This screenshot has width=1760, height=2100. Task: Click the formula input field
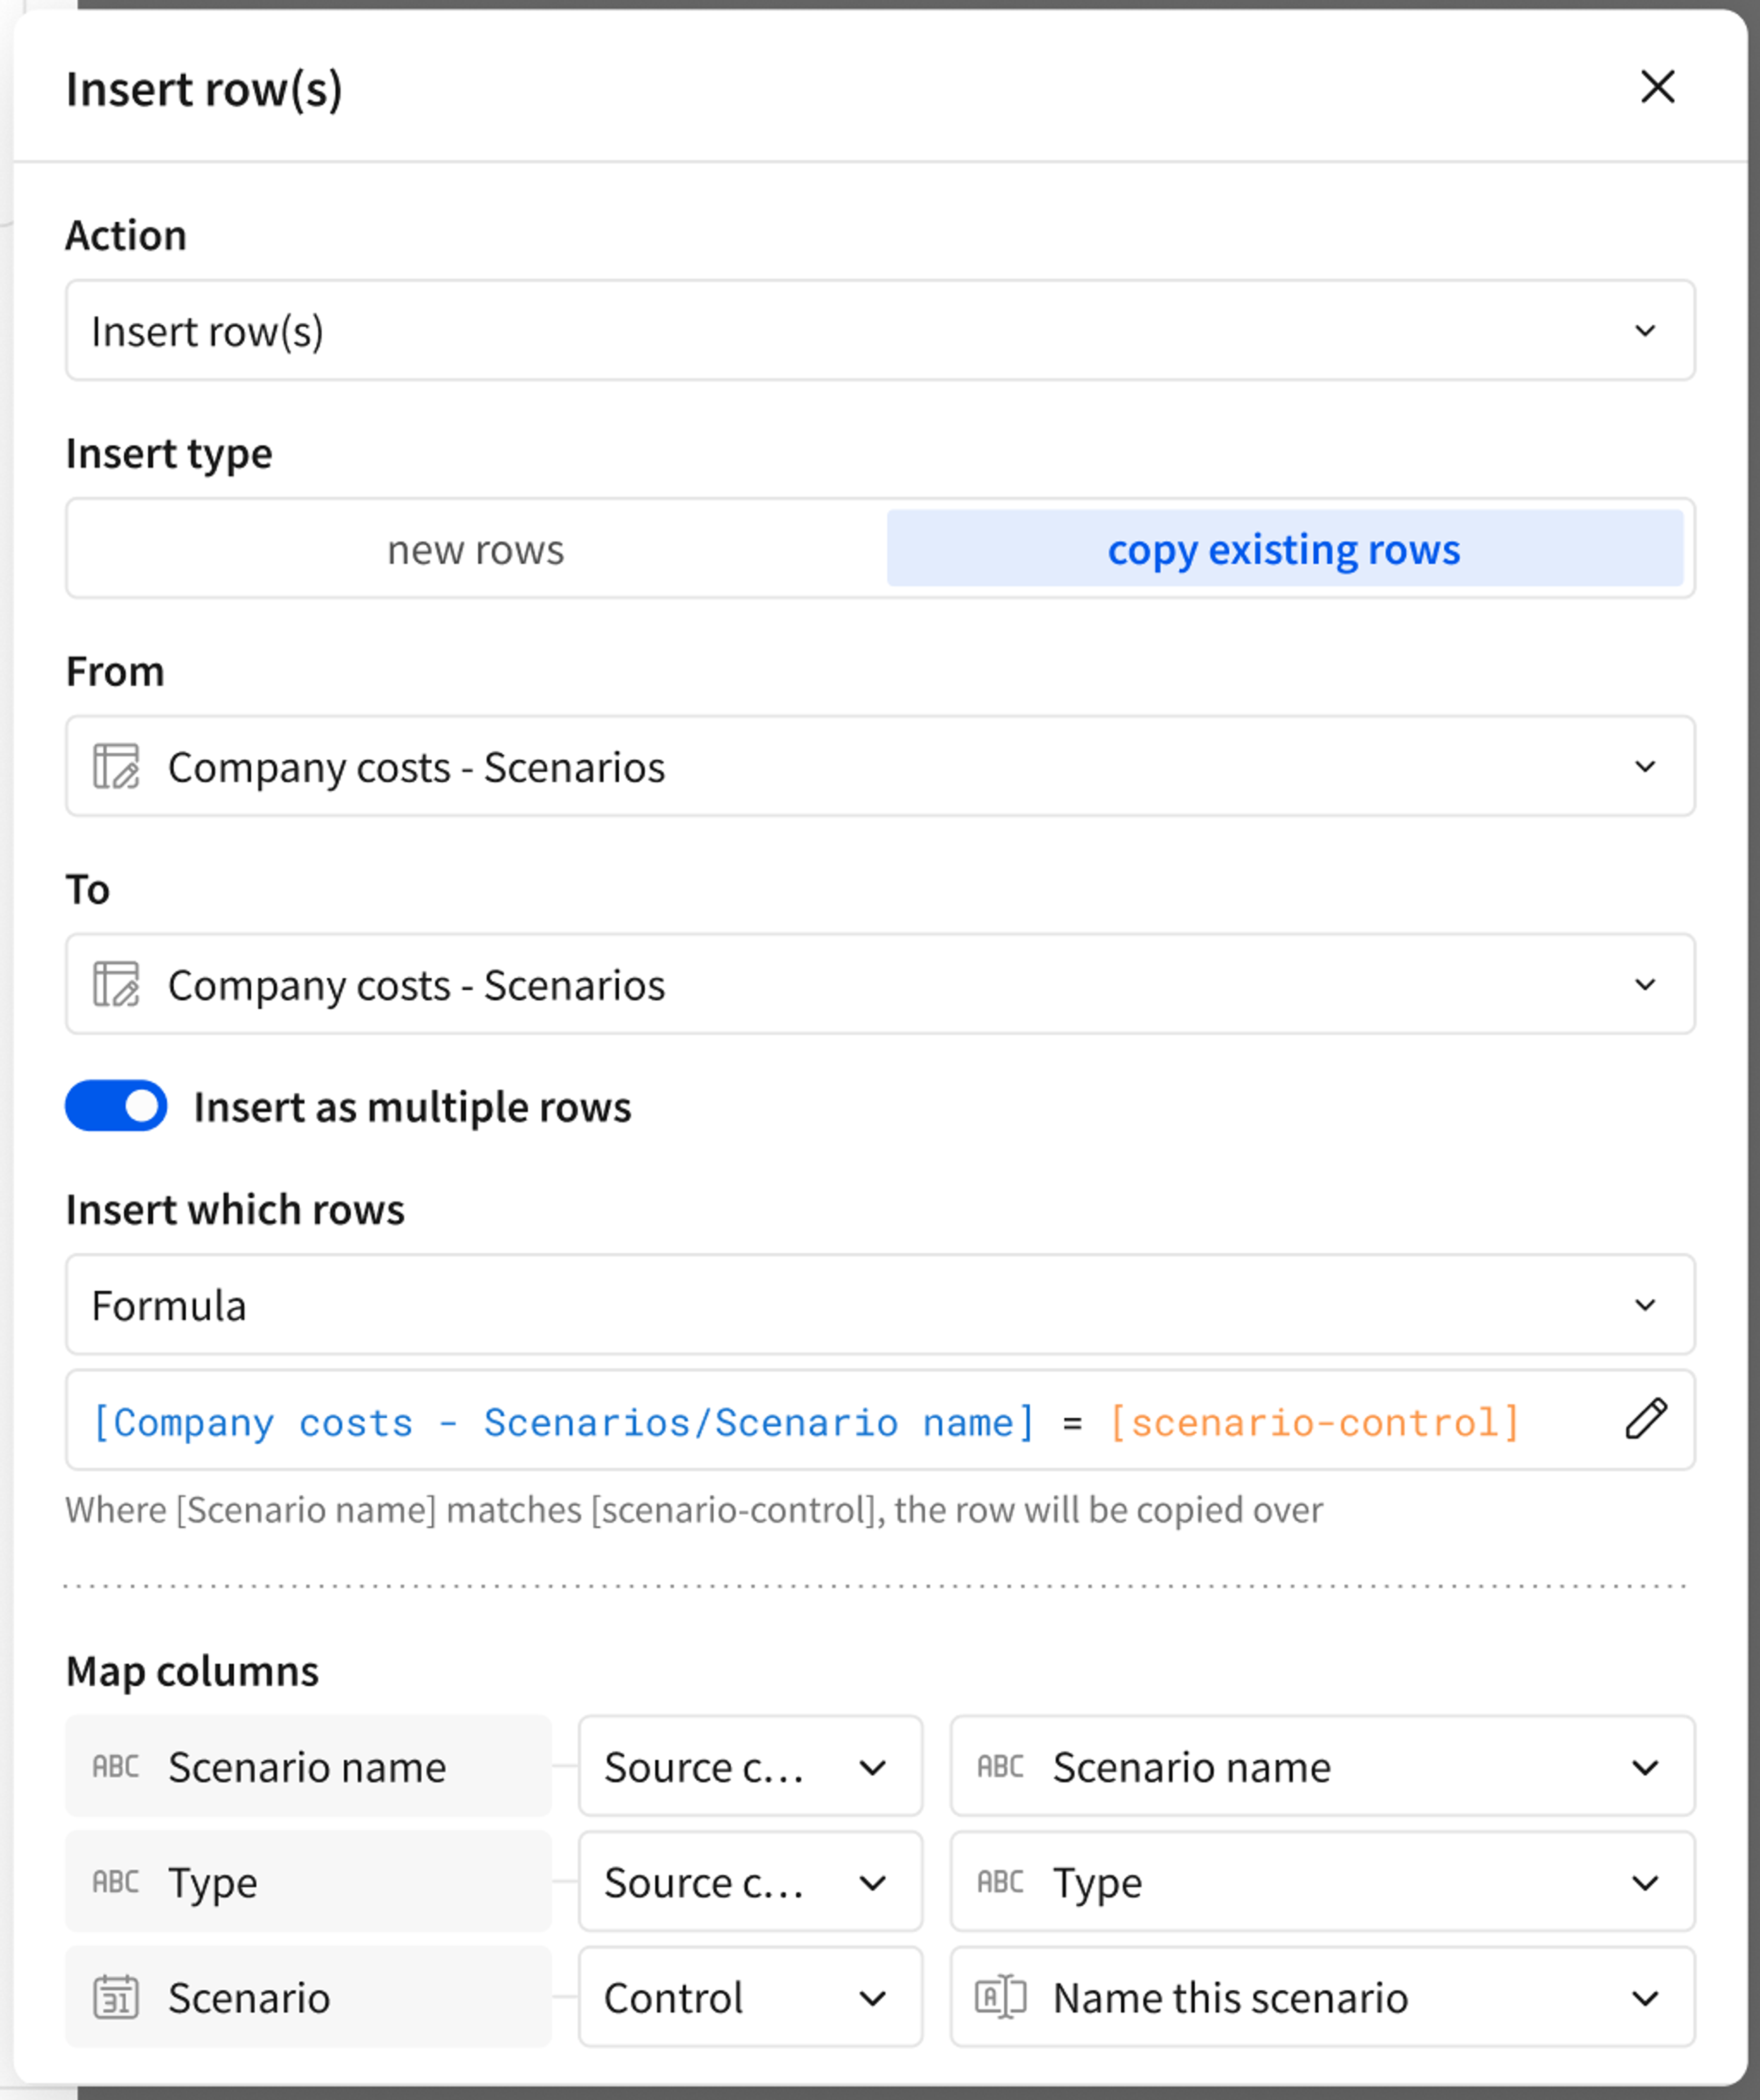[x=880, y=1420]
